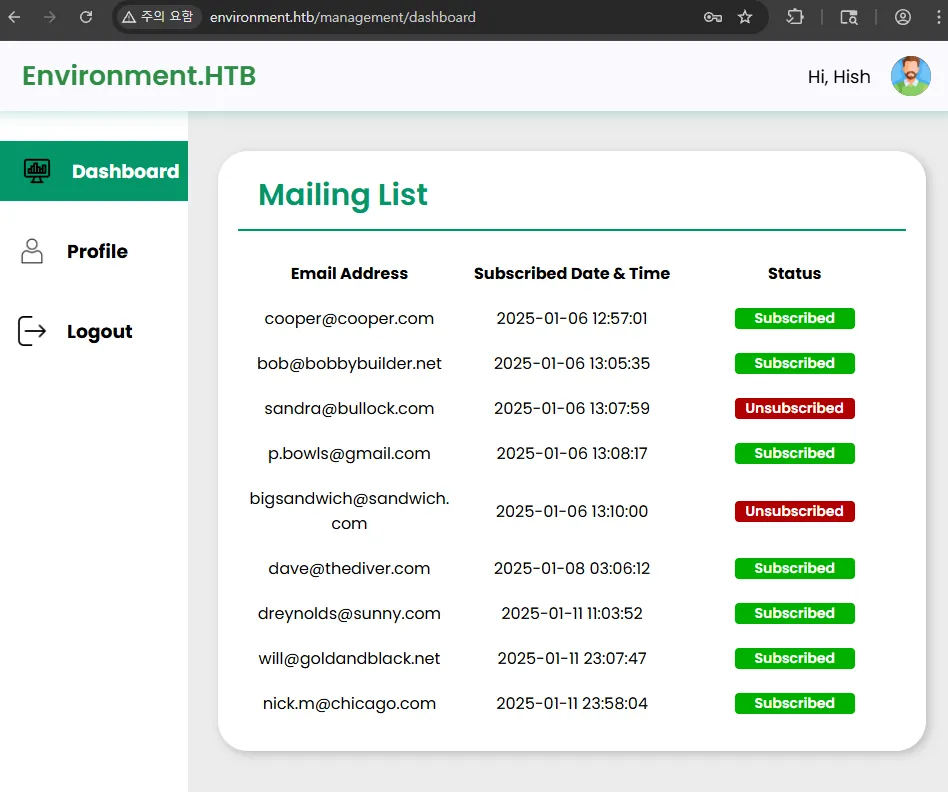948x792 pixels.
Task: Click the Environment.HTB logo
Action: pyautogui.click(x=139, y=76)
